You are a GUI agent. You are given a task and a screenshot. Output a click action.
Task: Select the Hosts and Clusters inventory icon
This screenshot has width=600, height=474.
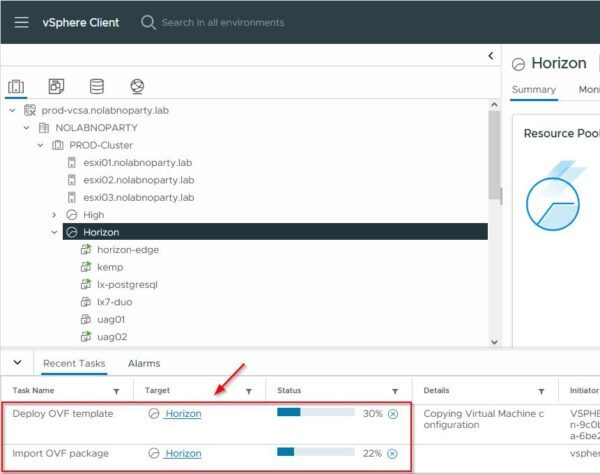pyautogui.click(x=16, y=86)
